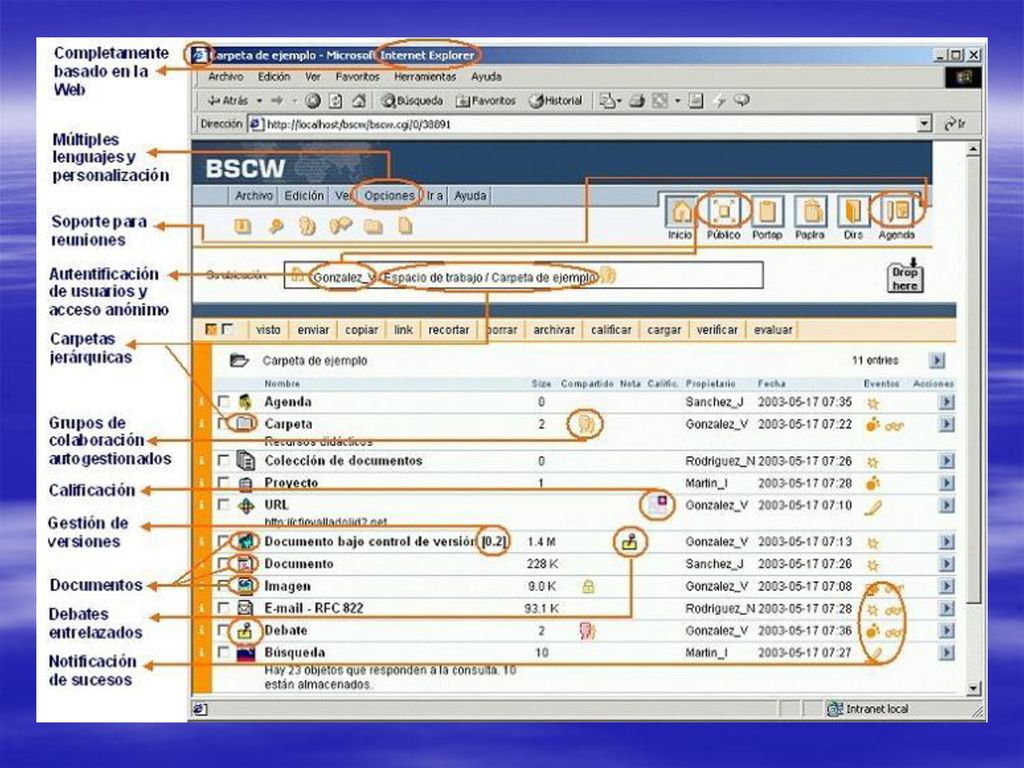Open actions menu arrow for Proyecto row
Image resolution: width=1024 pixels, height=768 pixels.
(x=946, y=483)
